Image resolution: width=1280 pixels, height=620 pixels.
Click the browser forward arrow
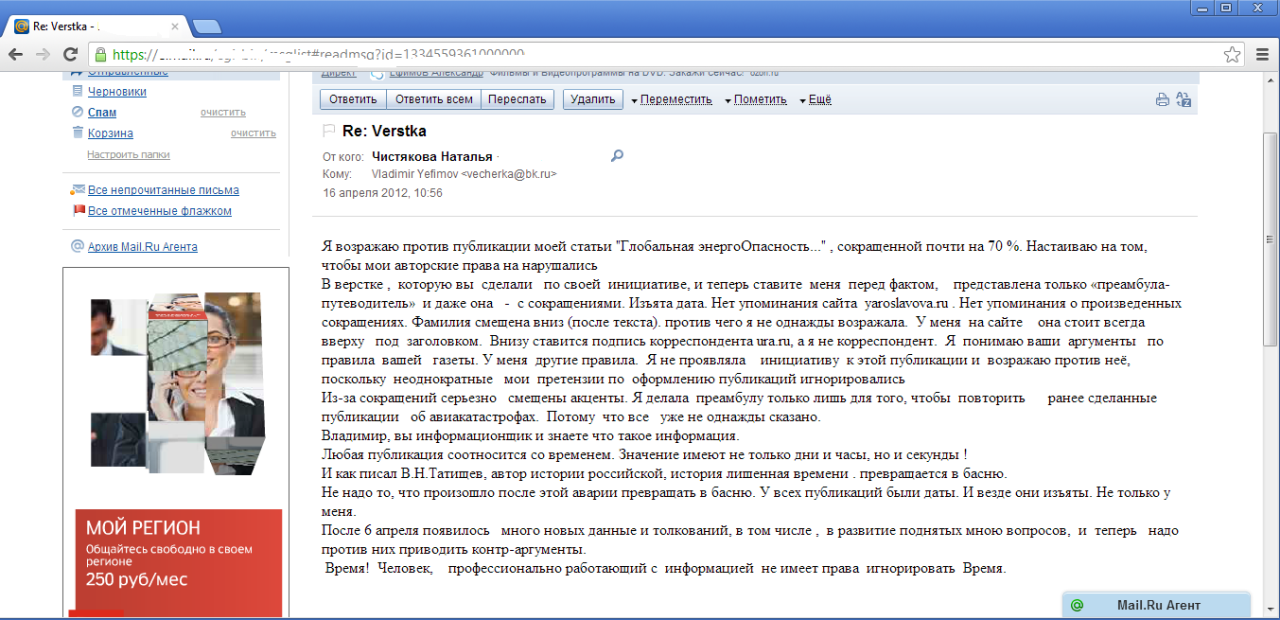43,55
